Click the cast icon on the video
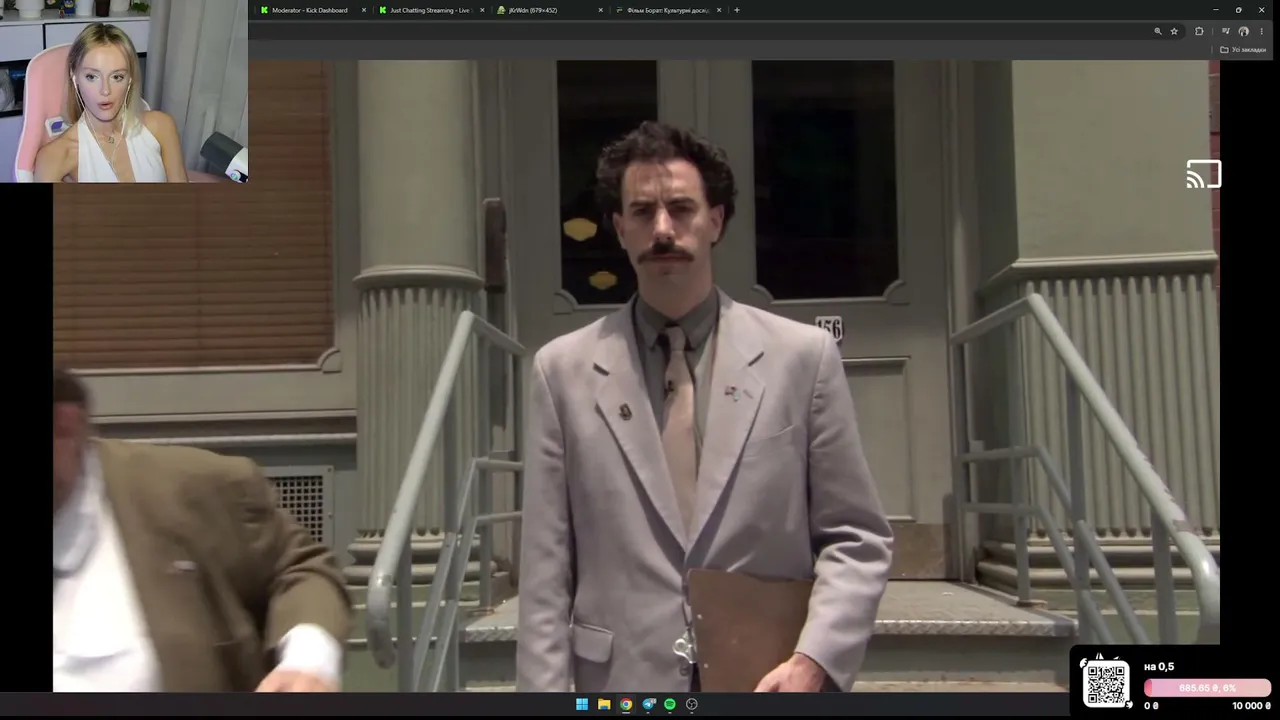The image size is (1280, 720). pyautogui.click(x=1203, y=174)
